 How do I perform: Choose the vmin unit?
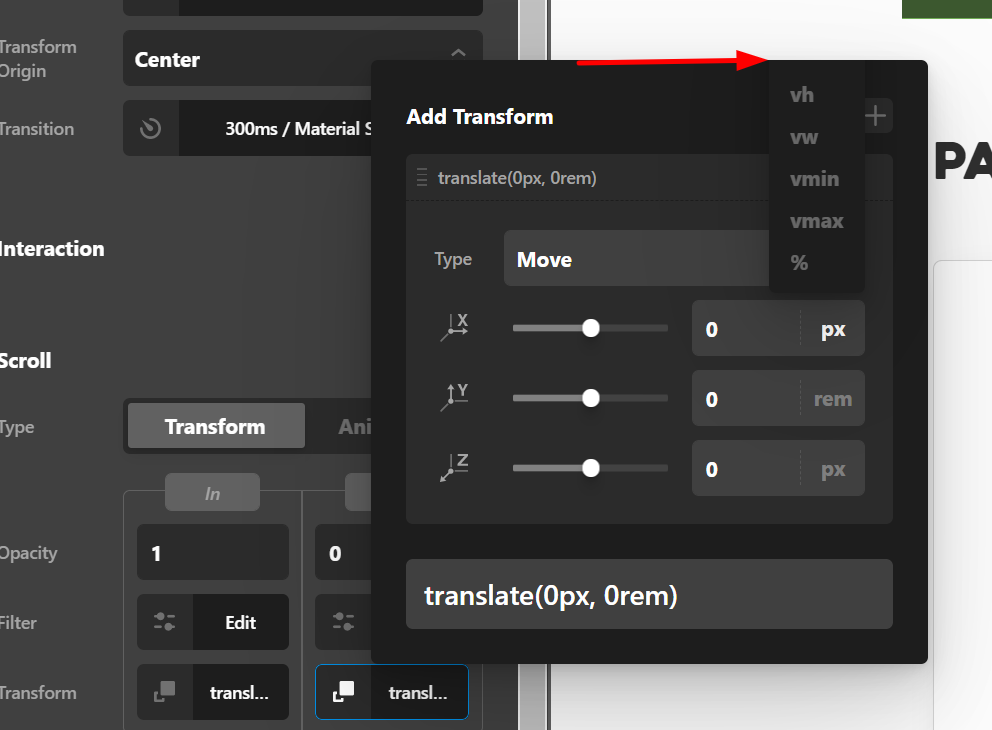(816, 179)
